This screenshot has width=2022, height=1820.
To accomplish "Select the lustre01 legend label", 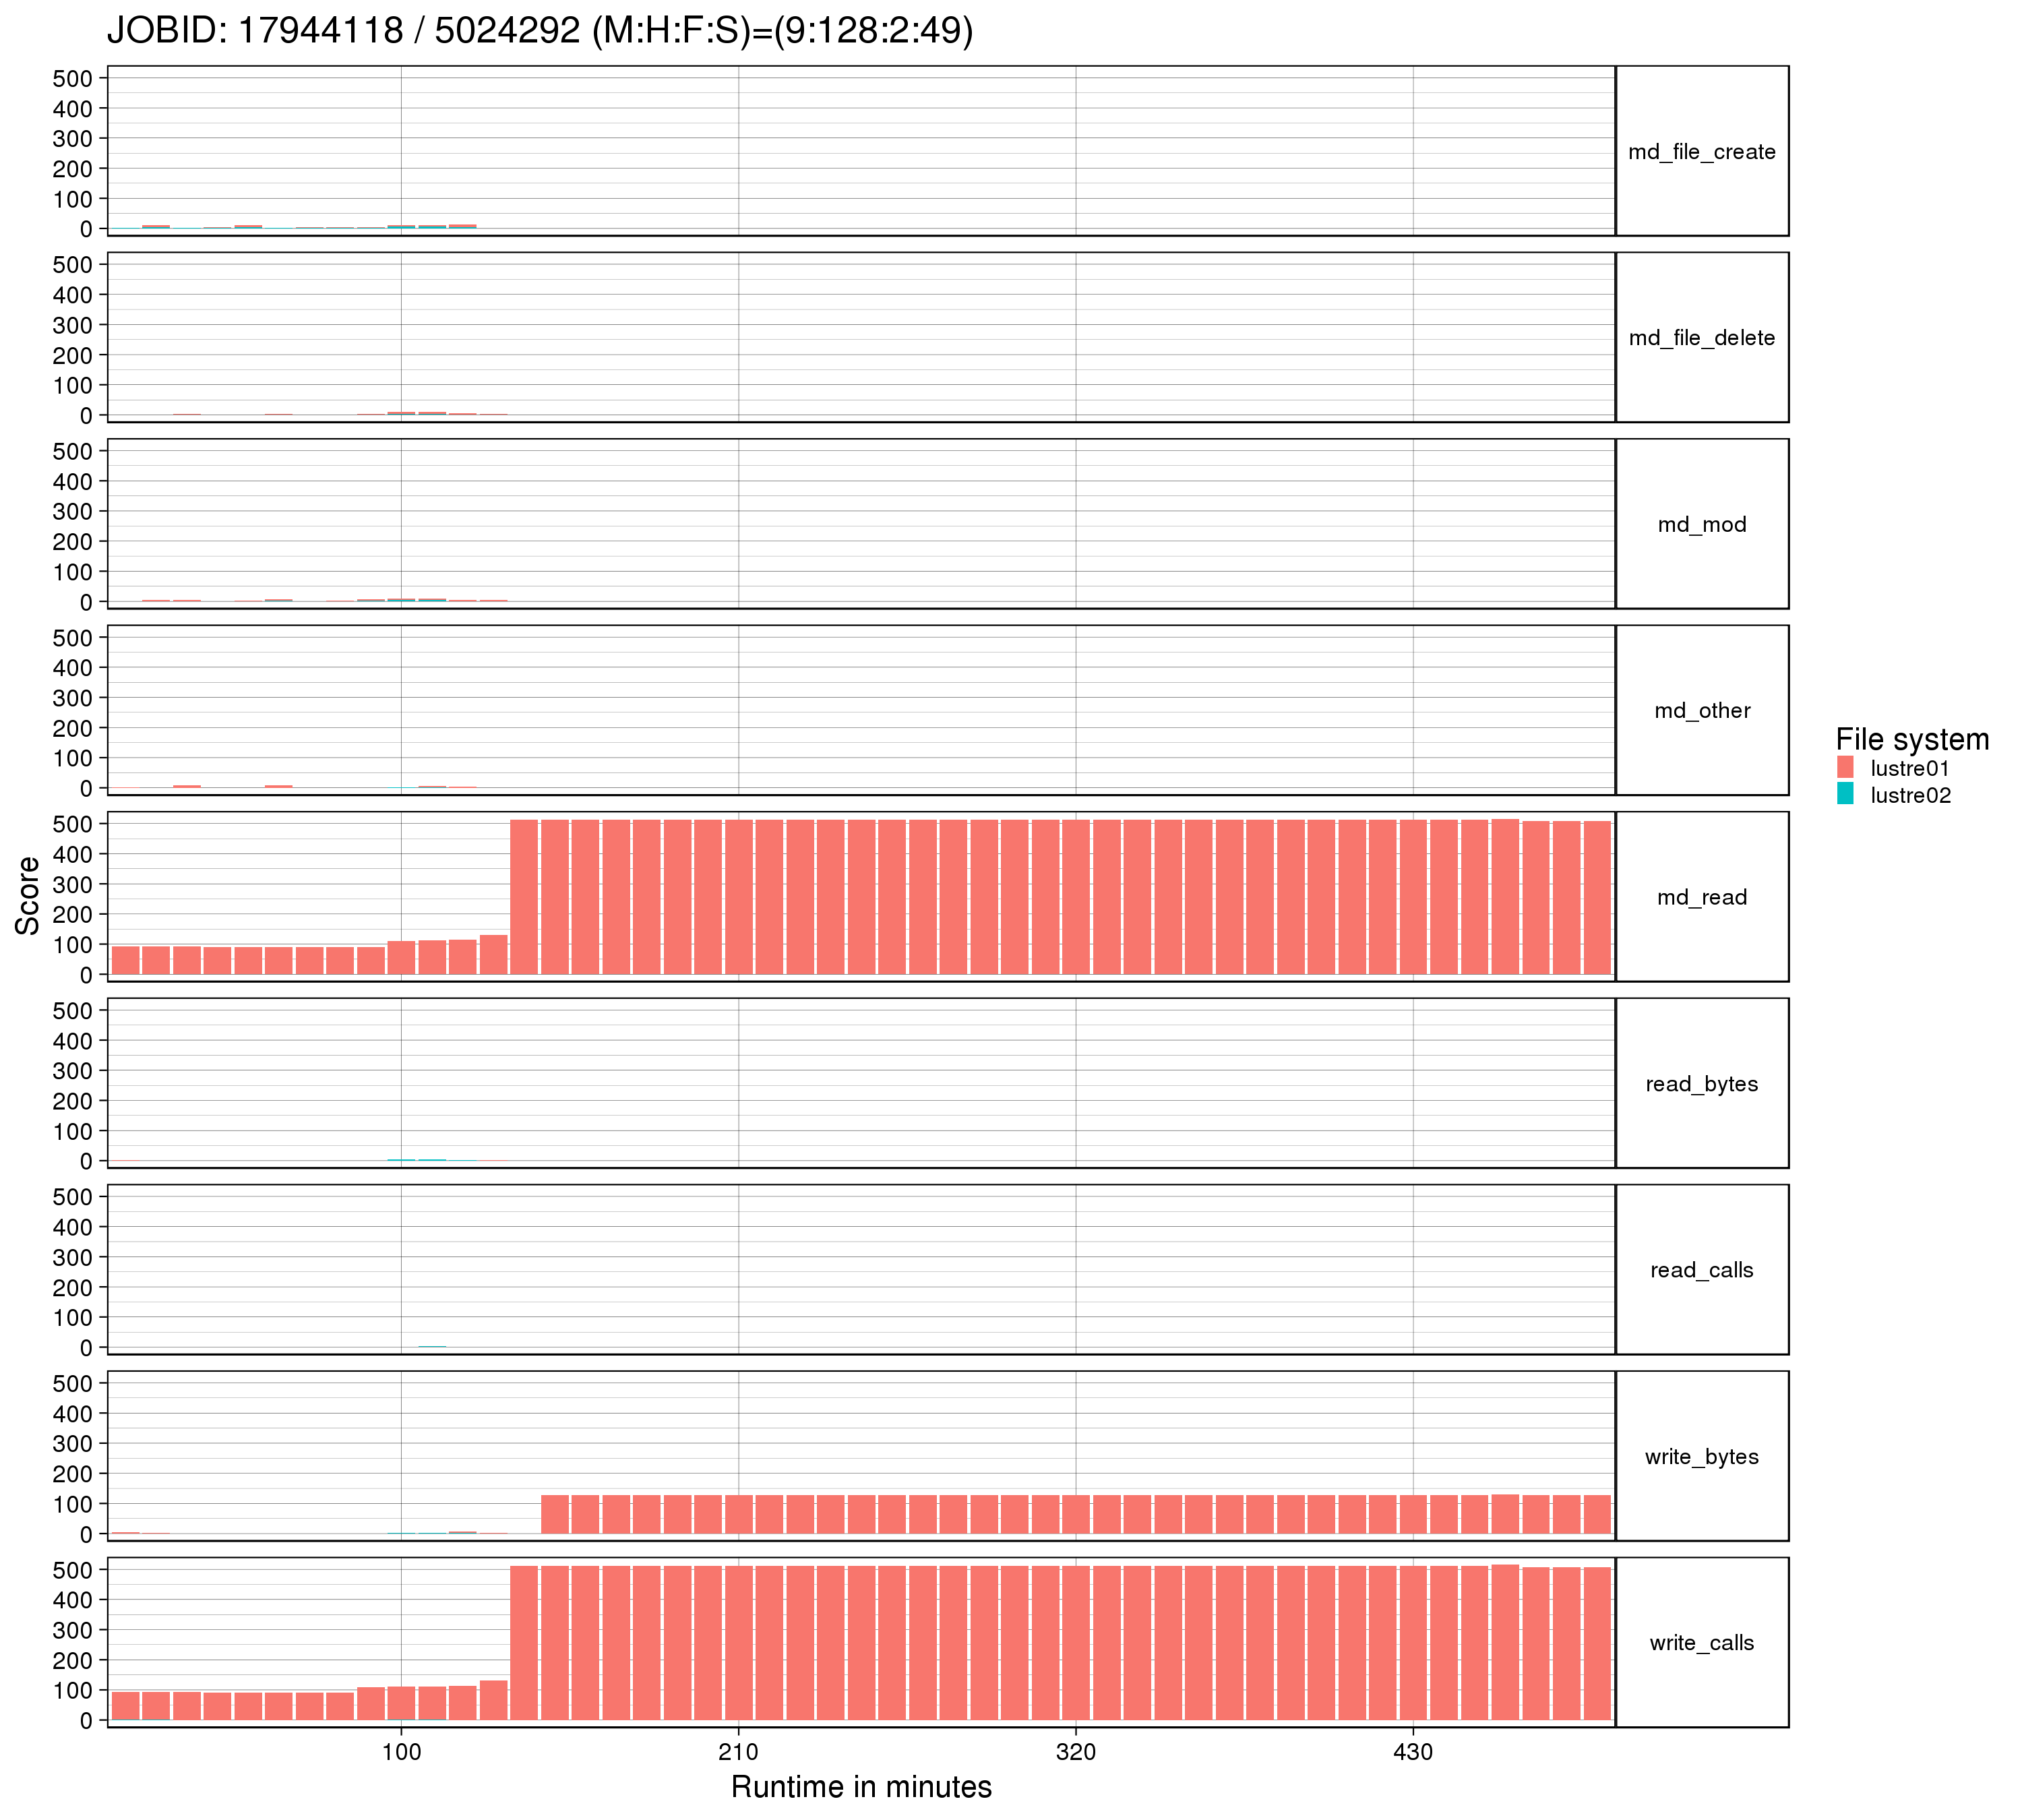I will pos(1909,768).
